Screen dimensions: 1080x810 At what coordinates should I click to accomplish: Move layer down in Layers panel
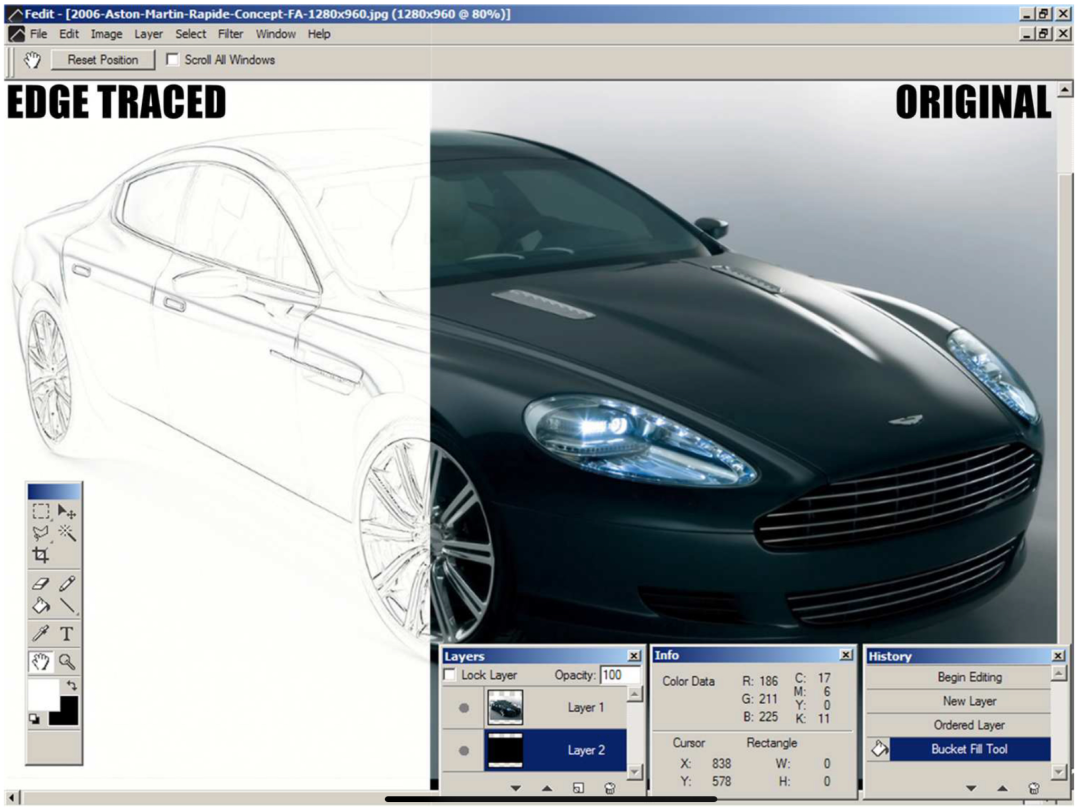pos(516,788)
